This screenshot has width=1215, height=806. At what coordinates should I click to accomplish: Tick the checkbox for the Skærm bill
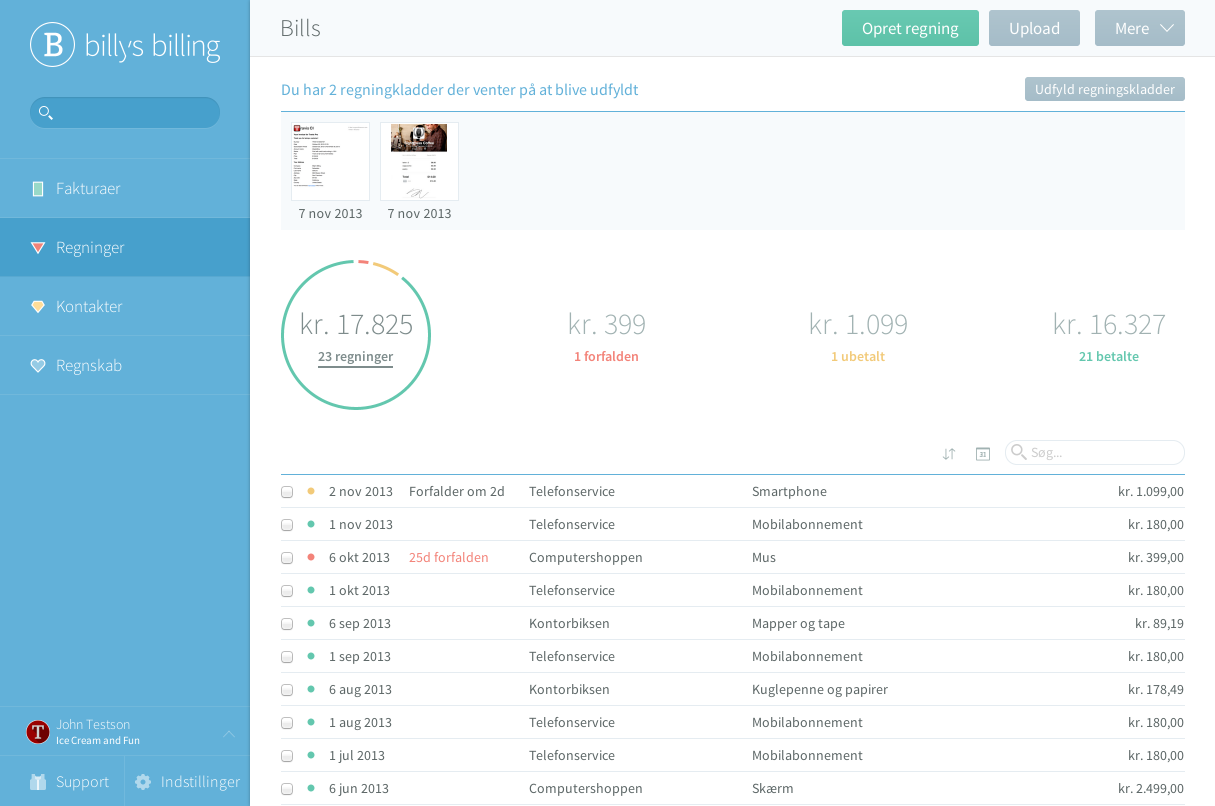pos(287,789)
